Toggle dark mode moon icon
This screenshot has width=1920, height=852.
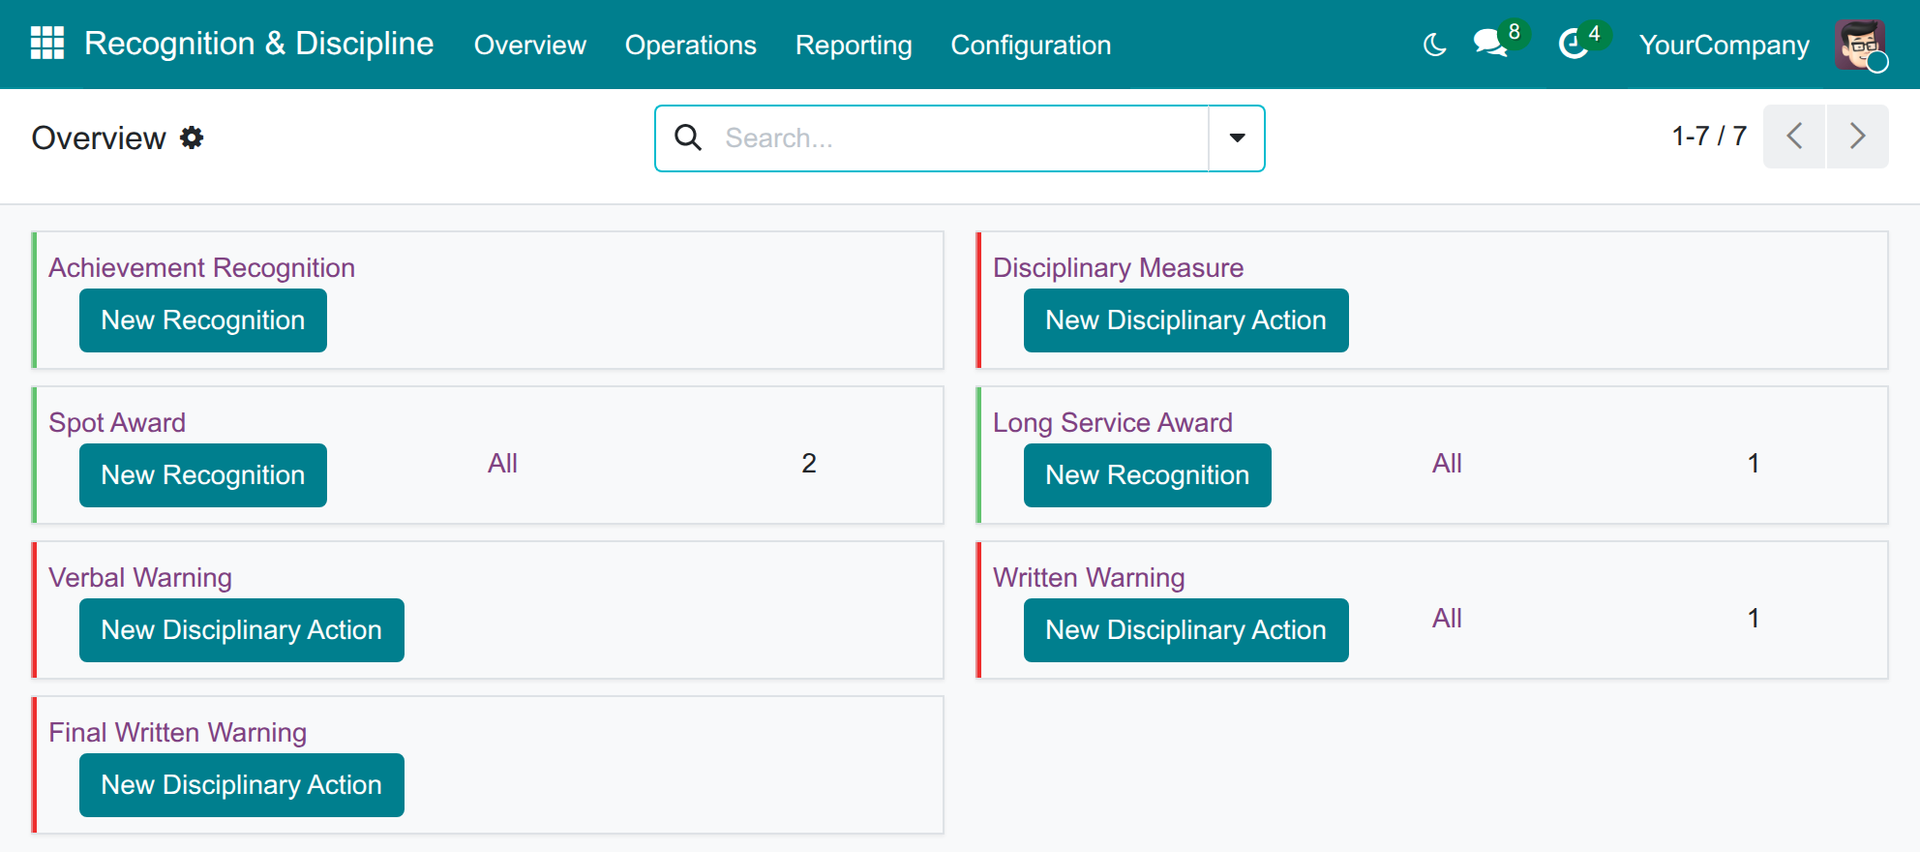point(1434,45)
